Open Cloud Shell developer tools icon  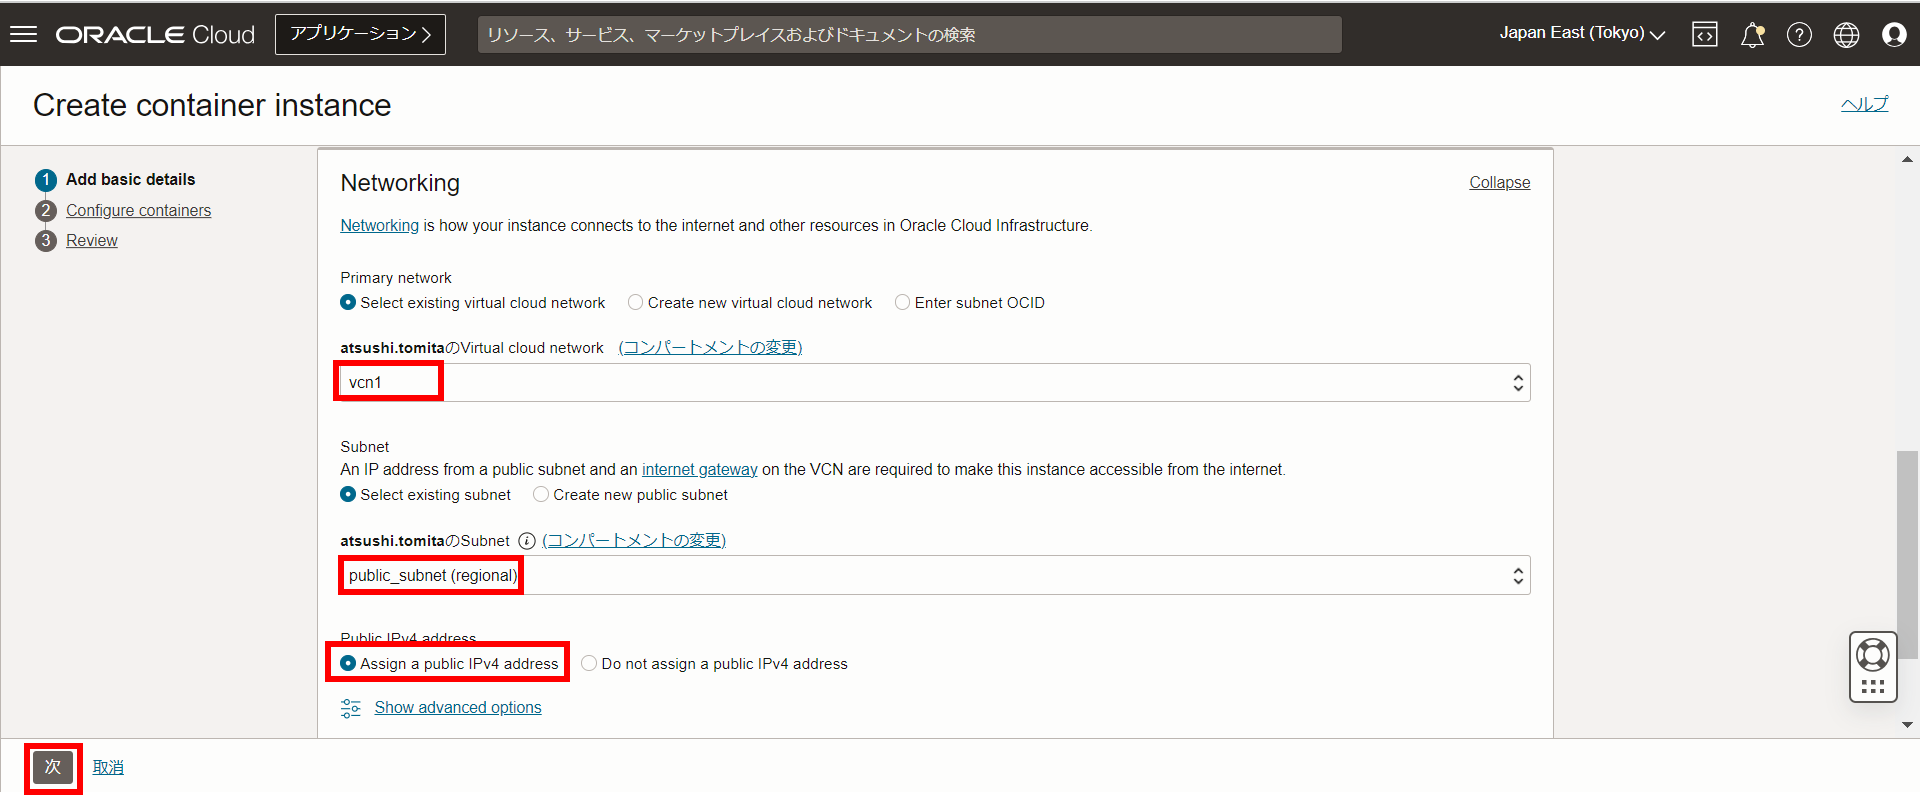point(1705,35)
